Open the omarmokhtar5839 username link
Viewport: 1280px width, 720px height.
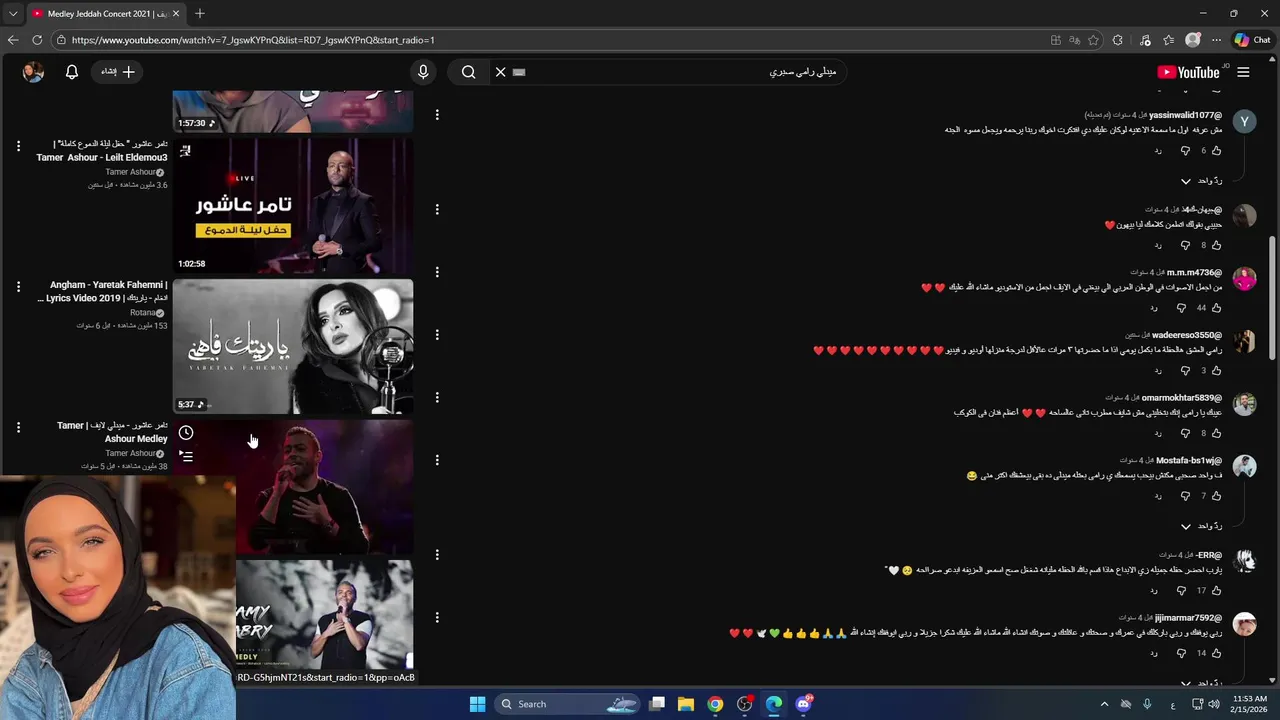coord(1182,398)
